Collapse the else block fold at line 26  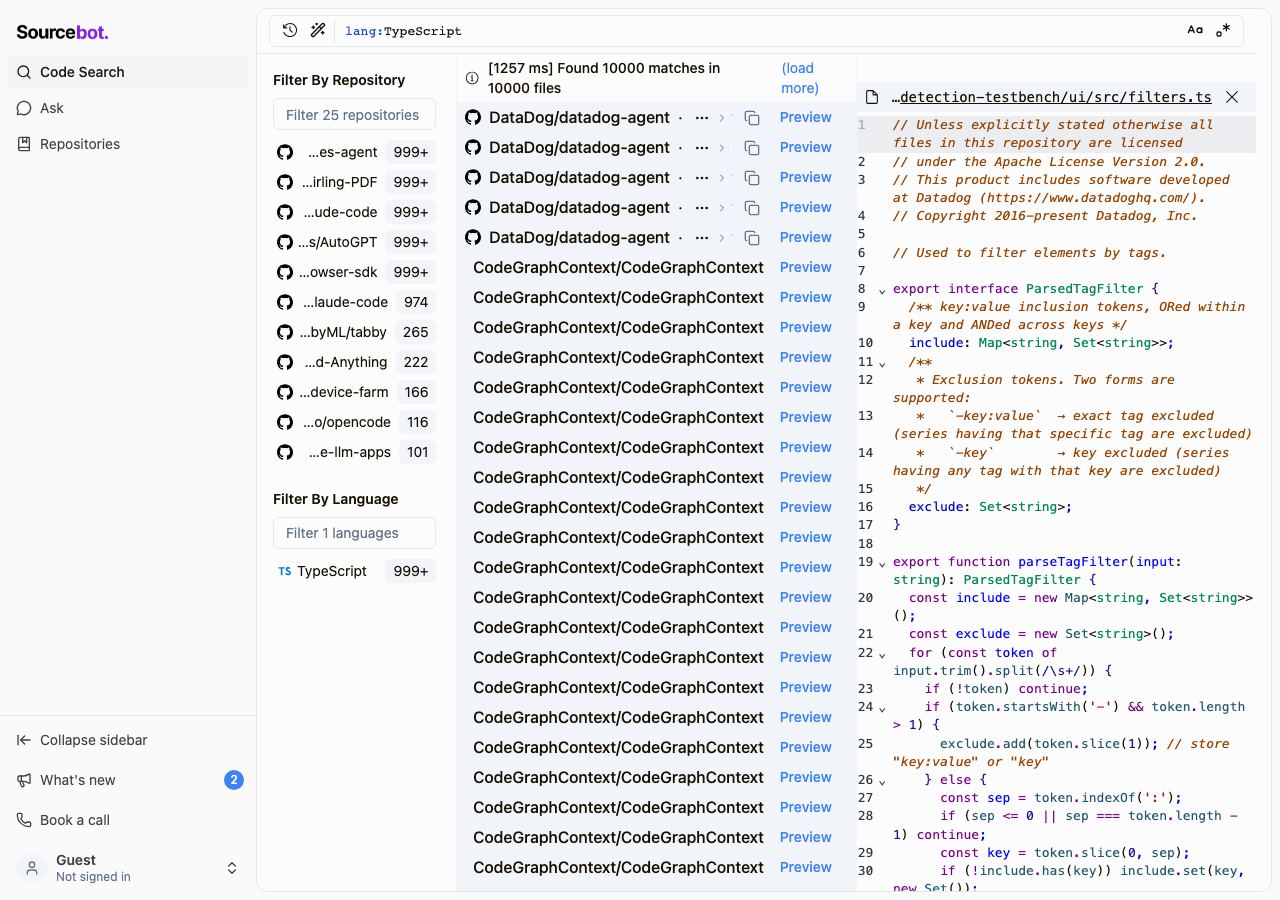(882, 781)
